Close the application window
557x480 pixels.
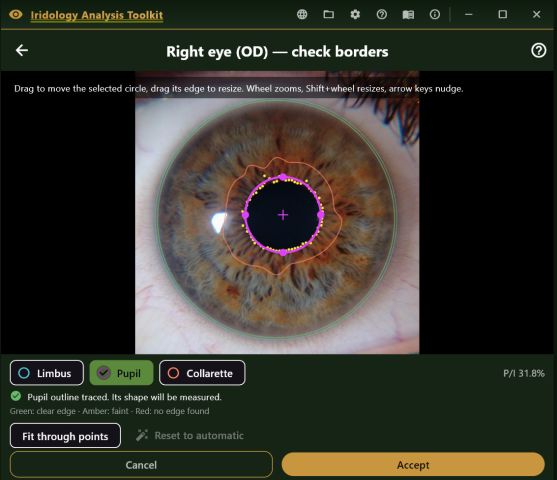pos(536,15)
